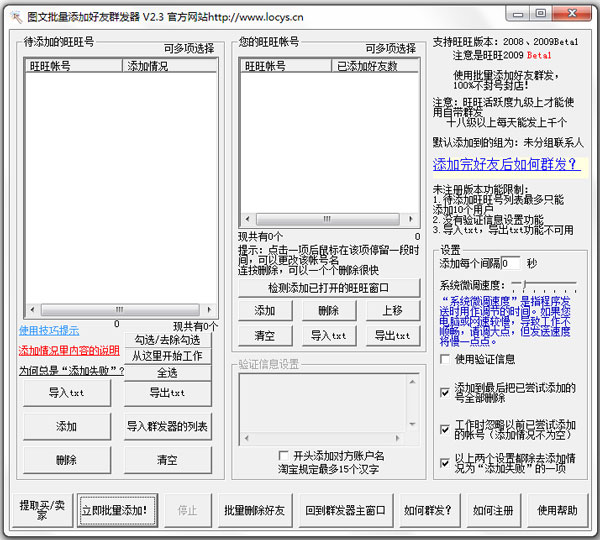Click 添加 under your accounts list

click(265, 310)
